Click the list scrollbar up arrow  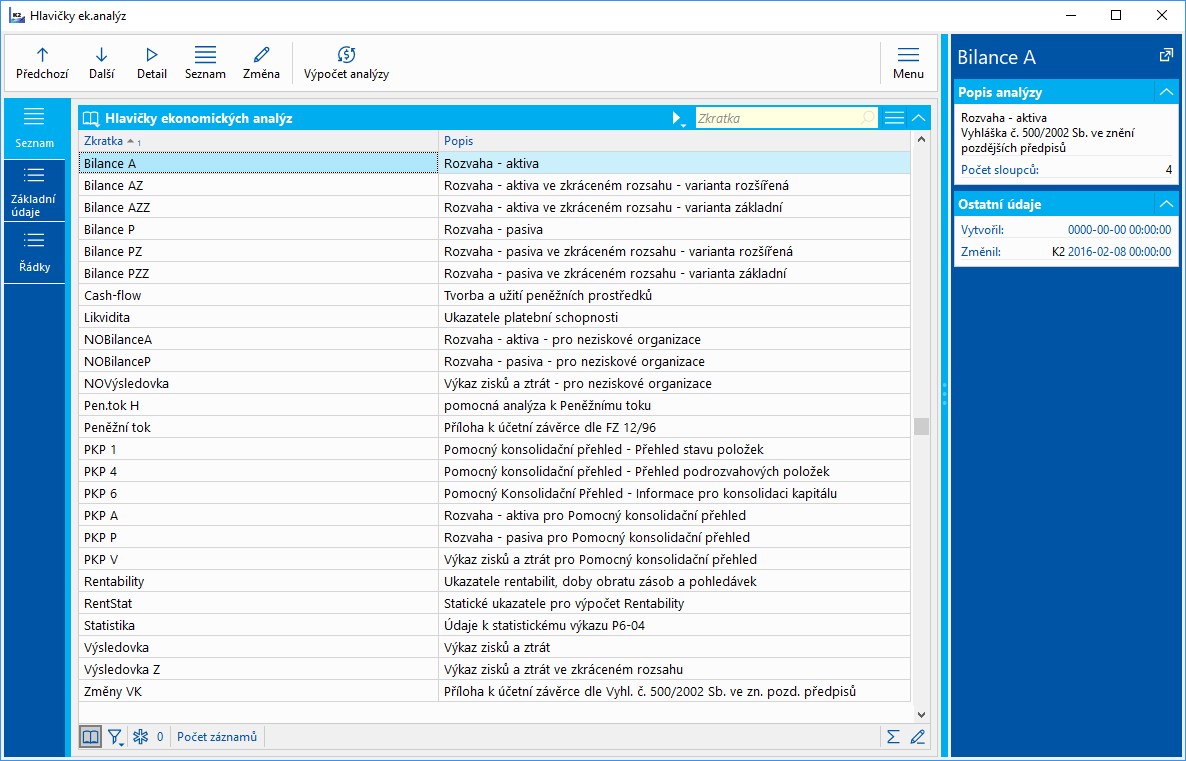(x=921, y=140)
